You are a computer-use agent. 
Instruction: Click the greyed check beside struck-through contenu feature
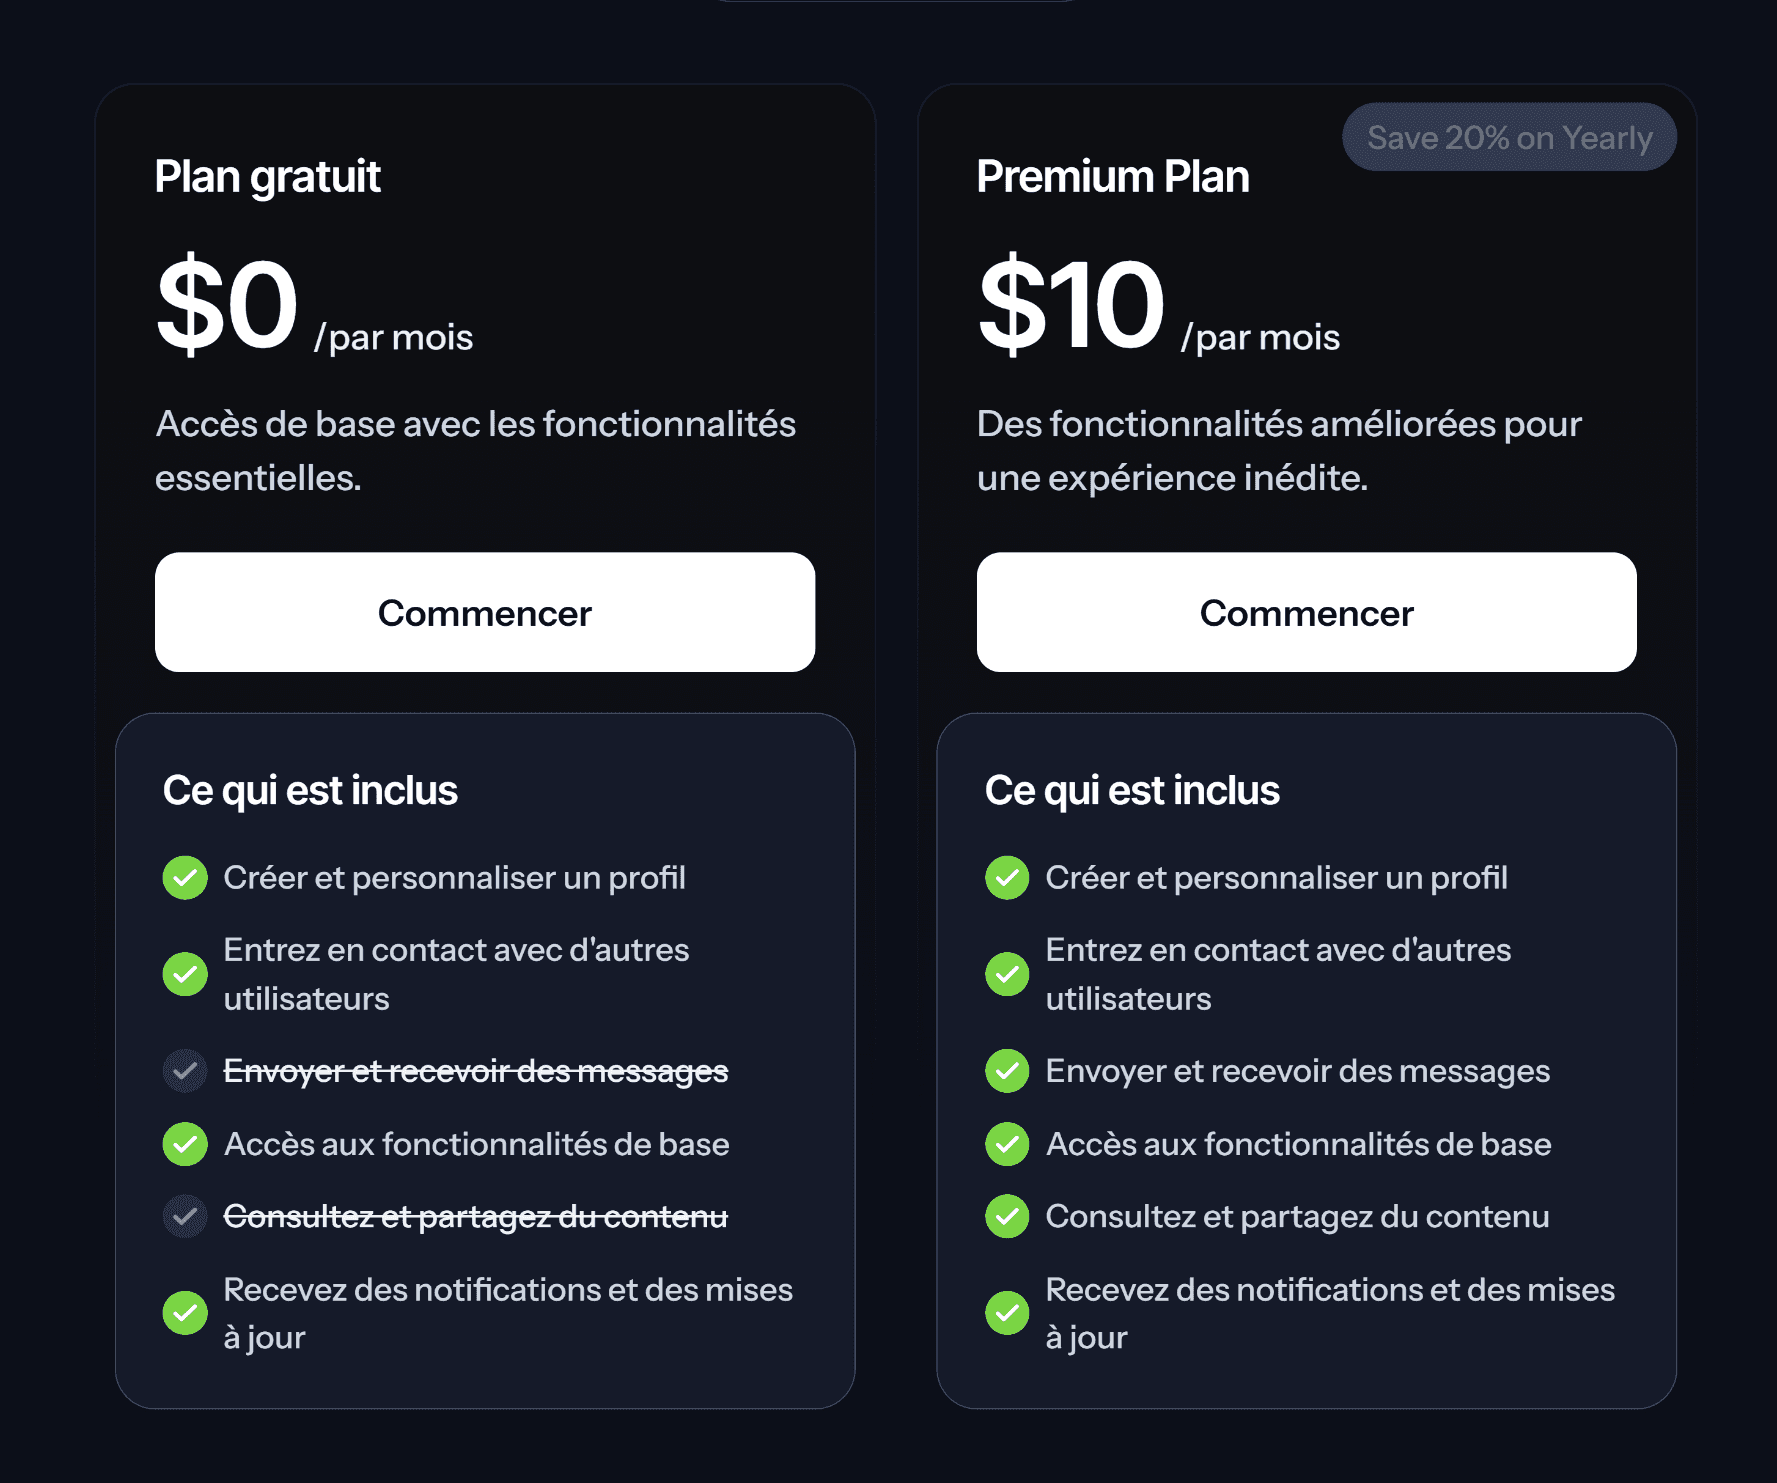pyautogui.click(x=185, y=1217)
